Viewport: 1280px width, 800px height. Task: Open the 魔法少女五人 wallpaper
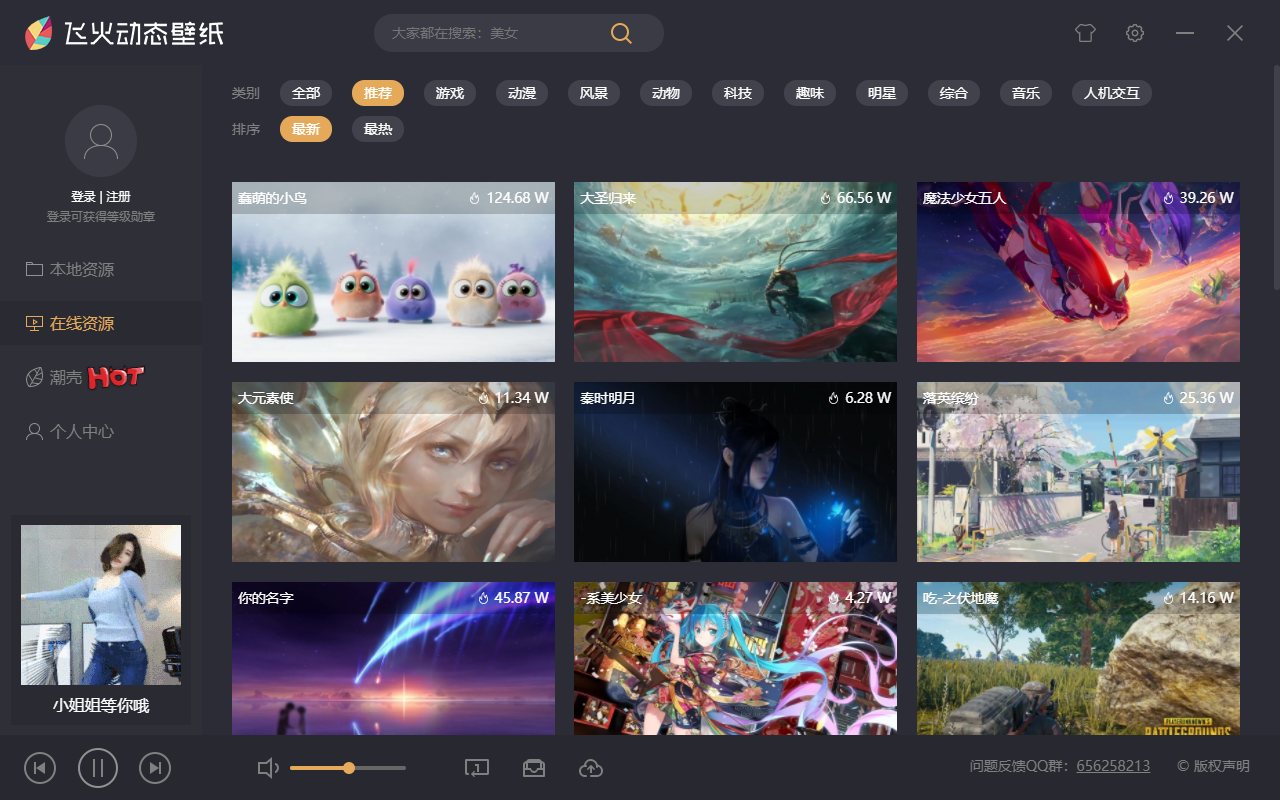pyautogui.click(x=1078, y=272)
